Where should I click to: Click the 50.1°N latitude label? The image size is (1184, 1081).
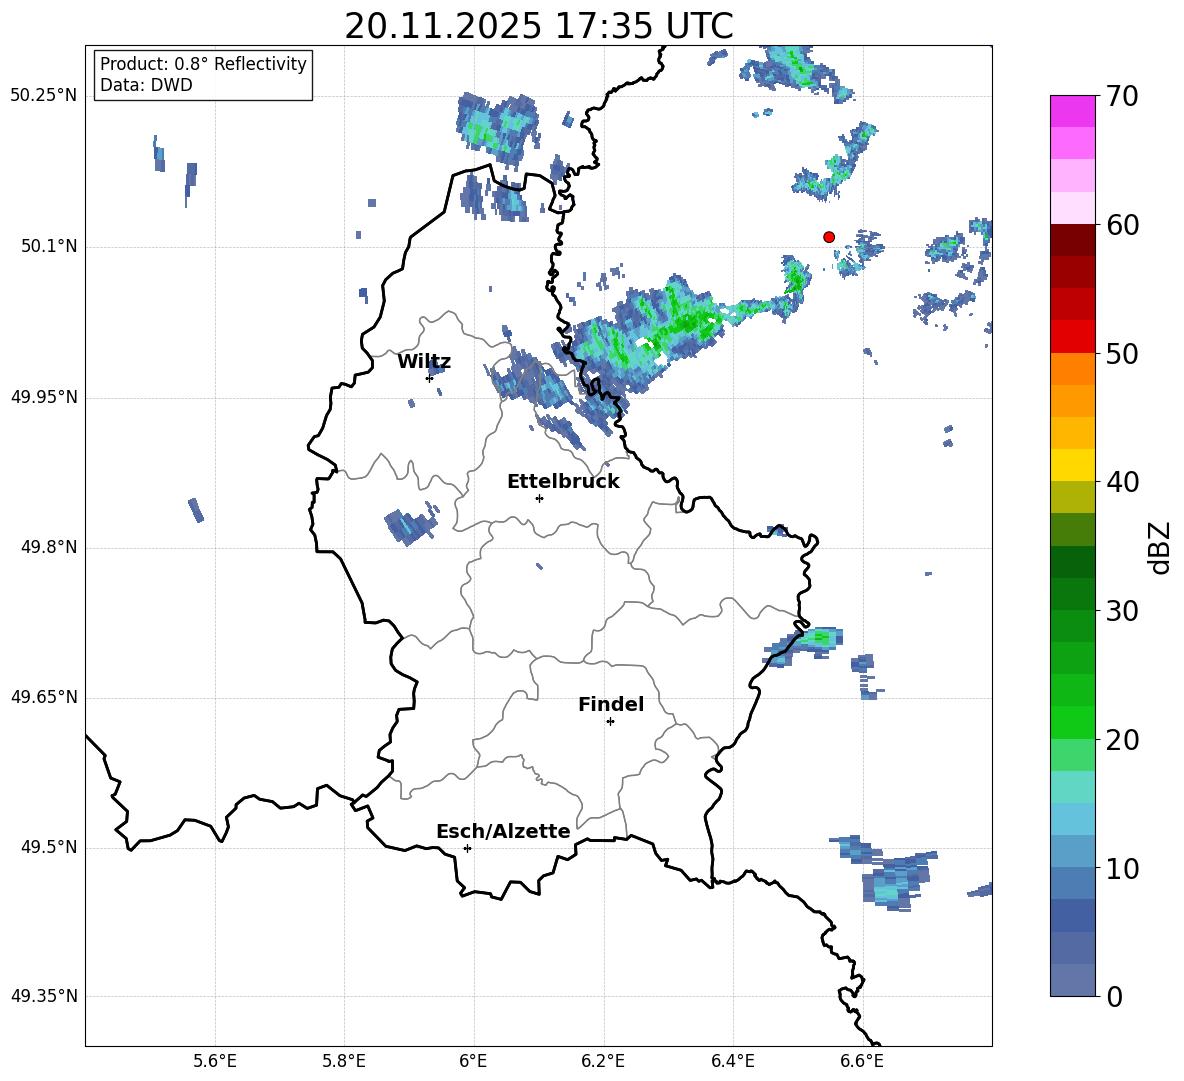click(49, 247)
